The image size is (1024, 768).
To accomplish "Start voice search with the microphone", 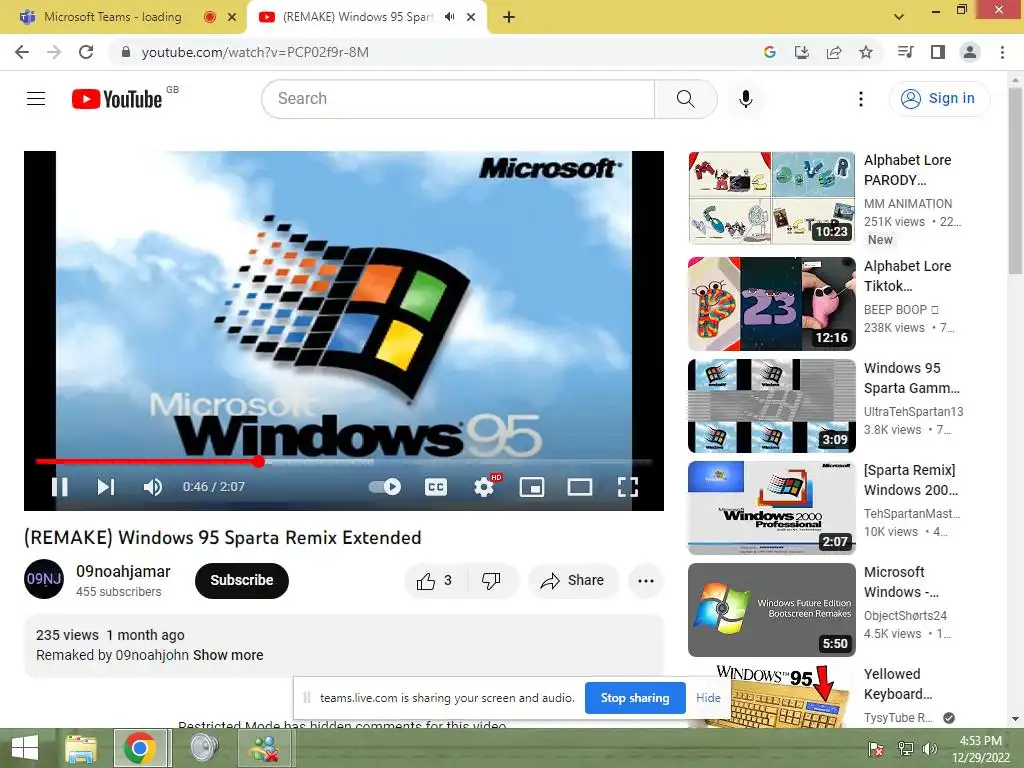I will (746, 99).
